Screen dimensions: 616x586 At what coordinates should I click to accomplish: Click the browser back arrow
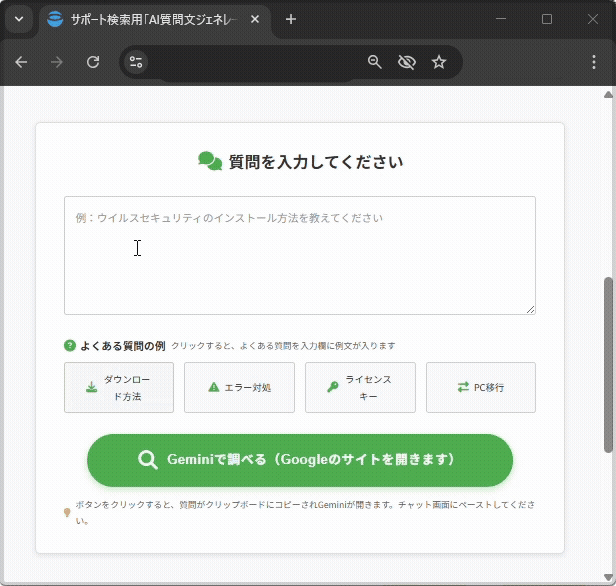pyautogui.click(x=21, y=62)
